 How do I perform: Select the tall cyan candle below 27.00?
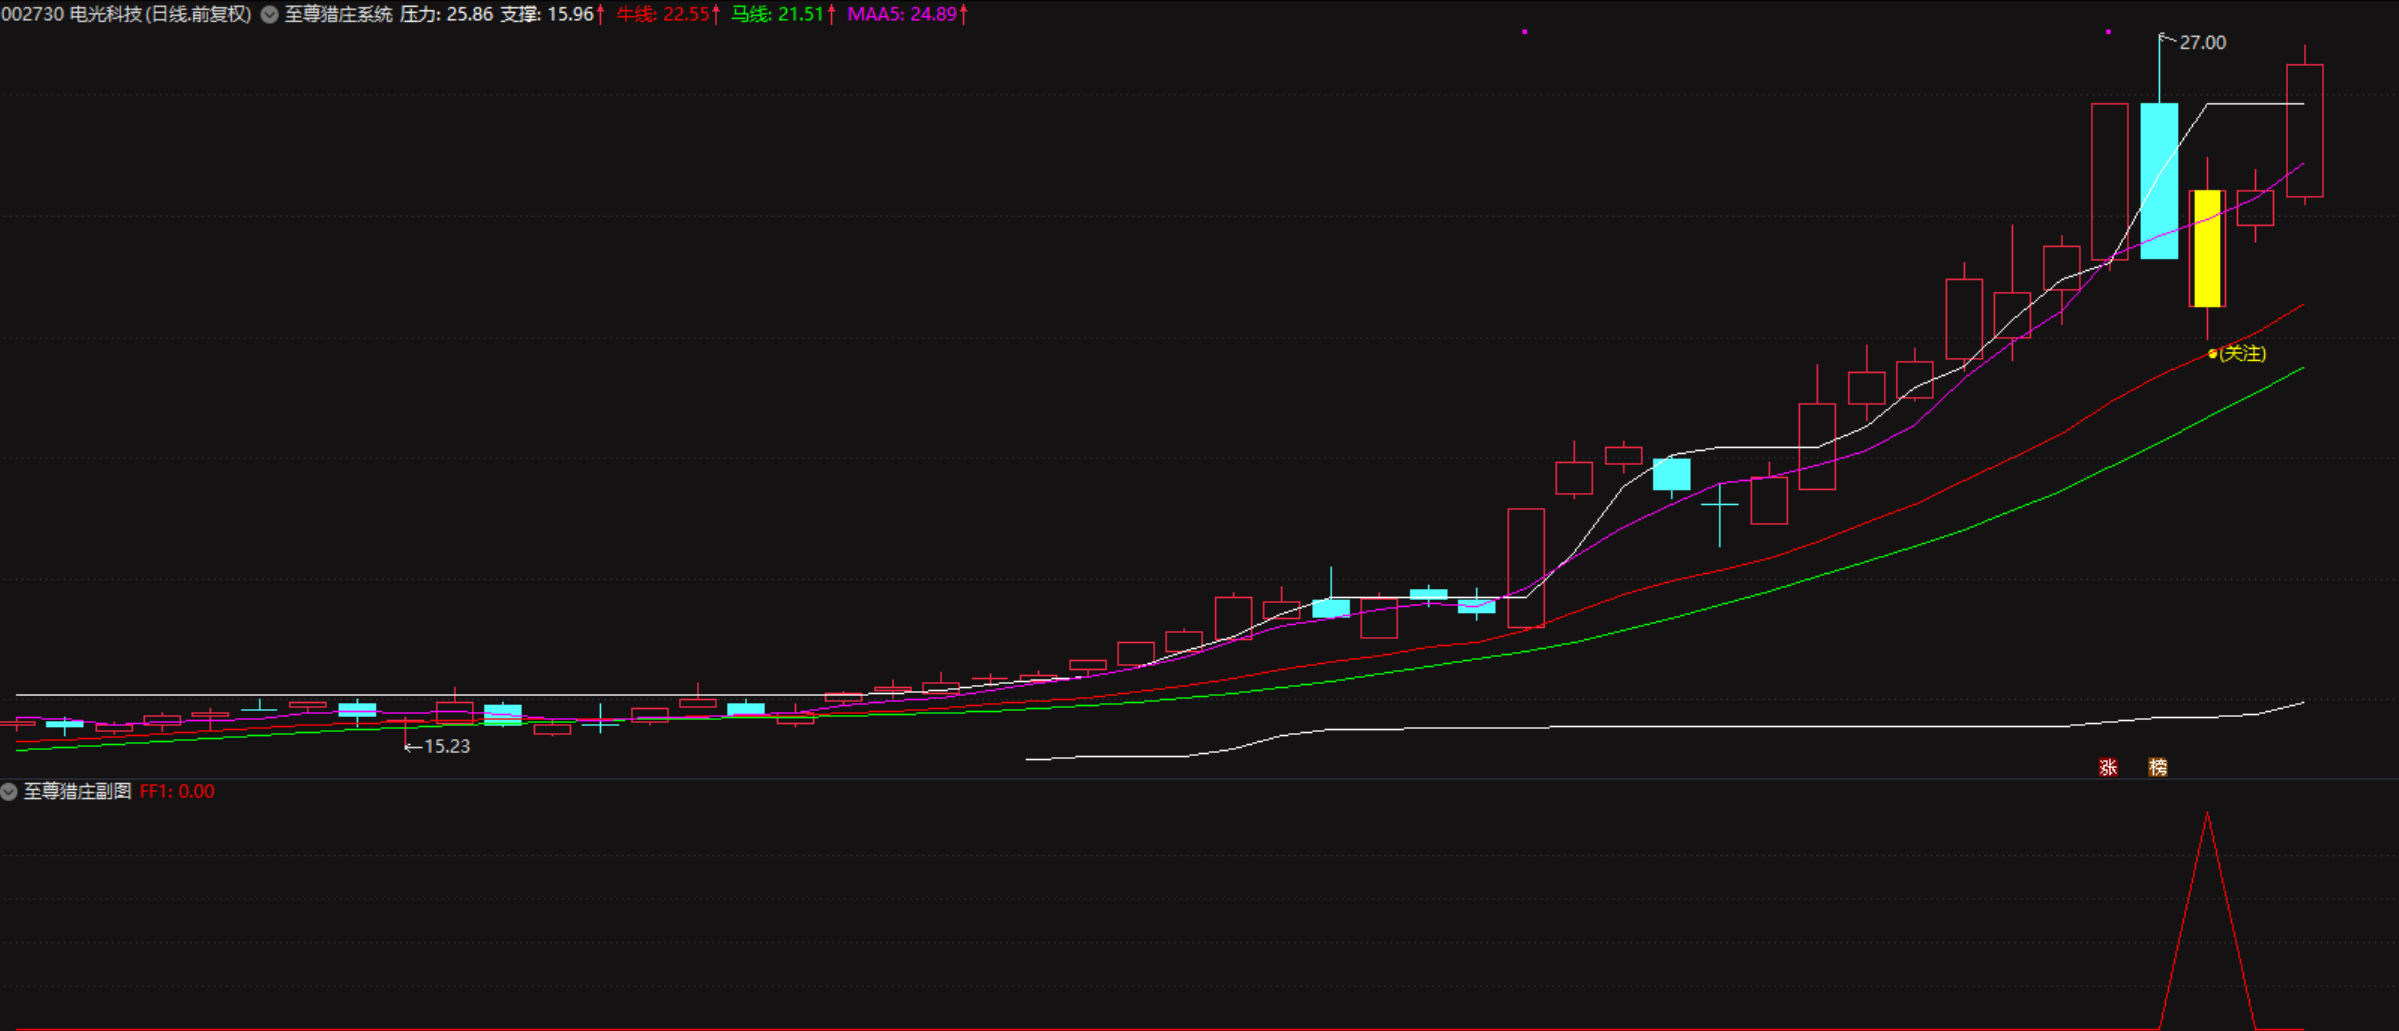2159,180
